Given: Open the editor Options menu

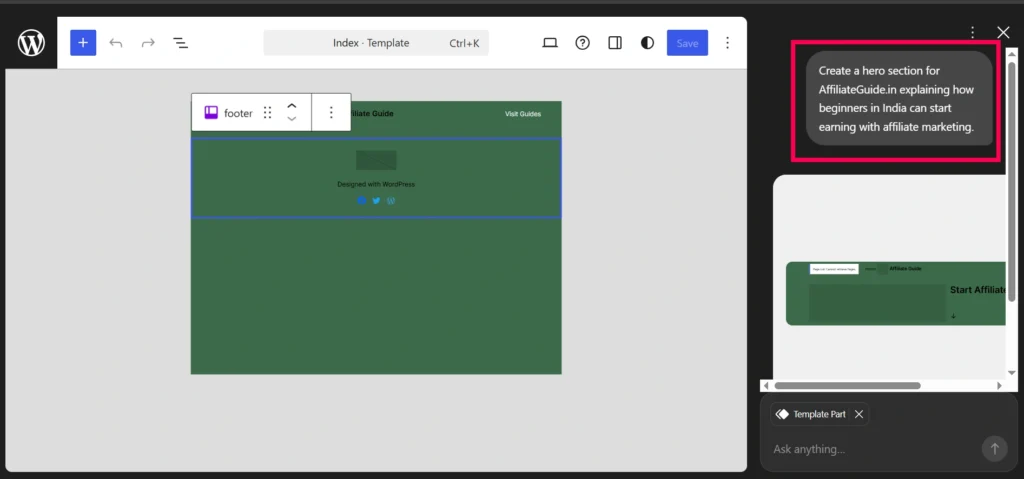Looking at the screenshot, I should (727, 43).
